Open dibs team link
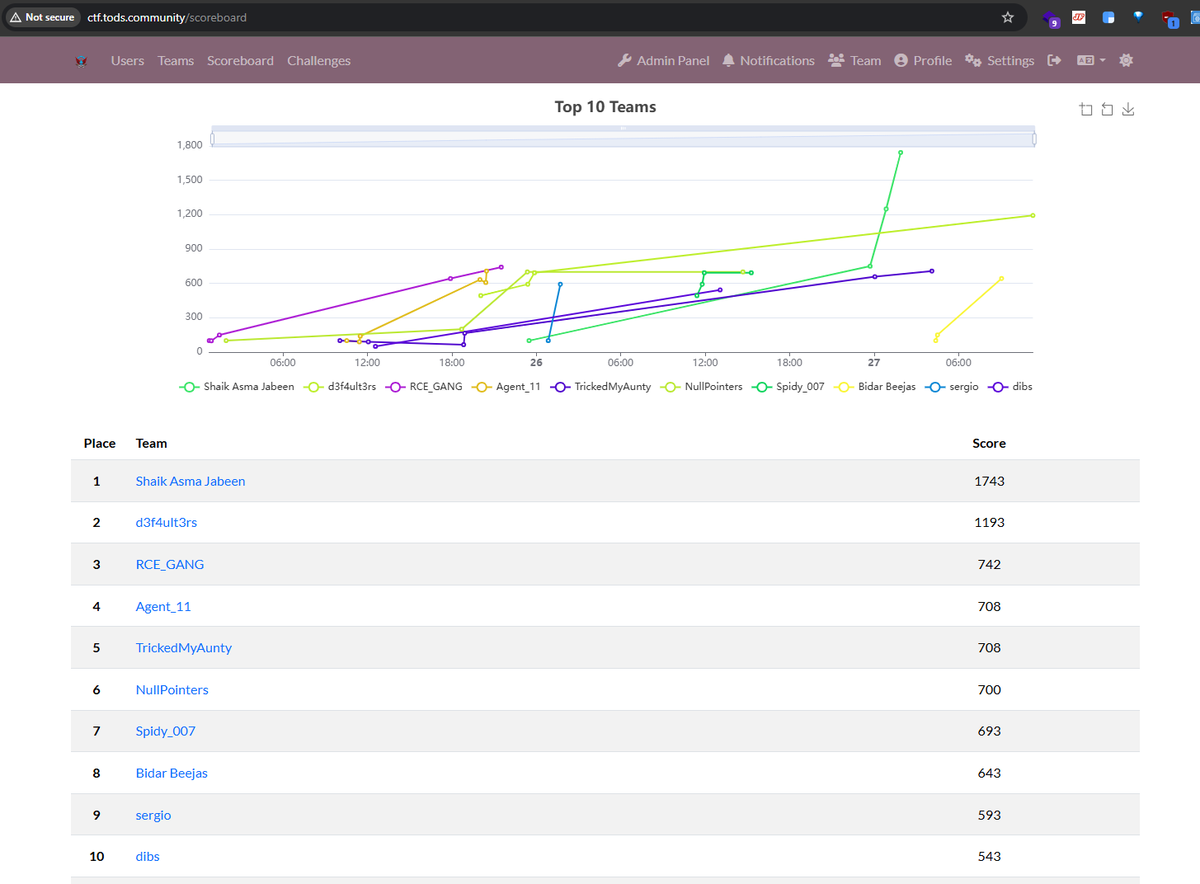1200x884 pixels. pyautogui.click(x=147, y=856)
